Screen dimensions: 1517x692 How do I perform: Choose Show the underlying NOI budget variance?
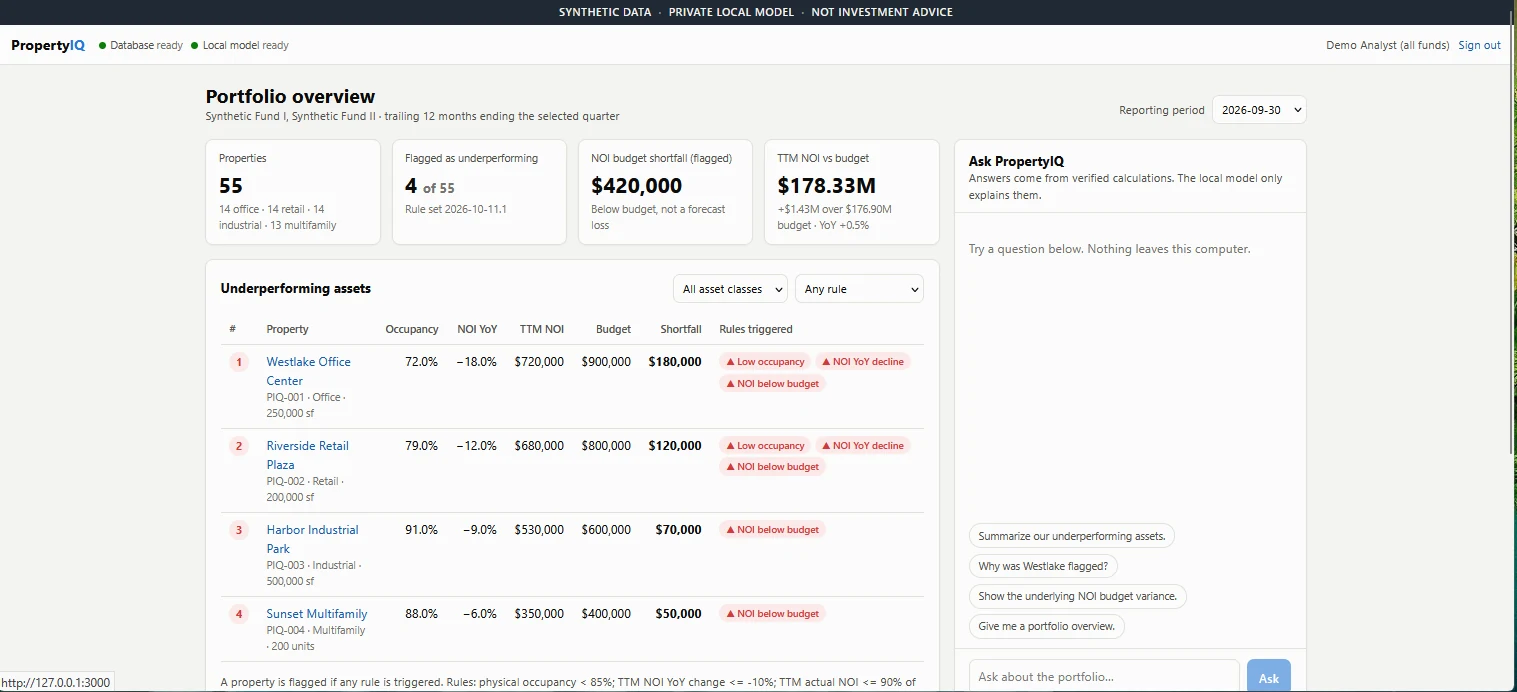click(1078, 596)
